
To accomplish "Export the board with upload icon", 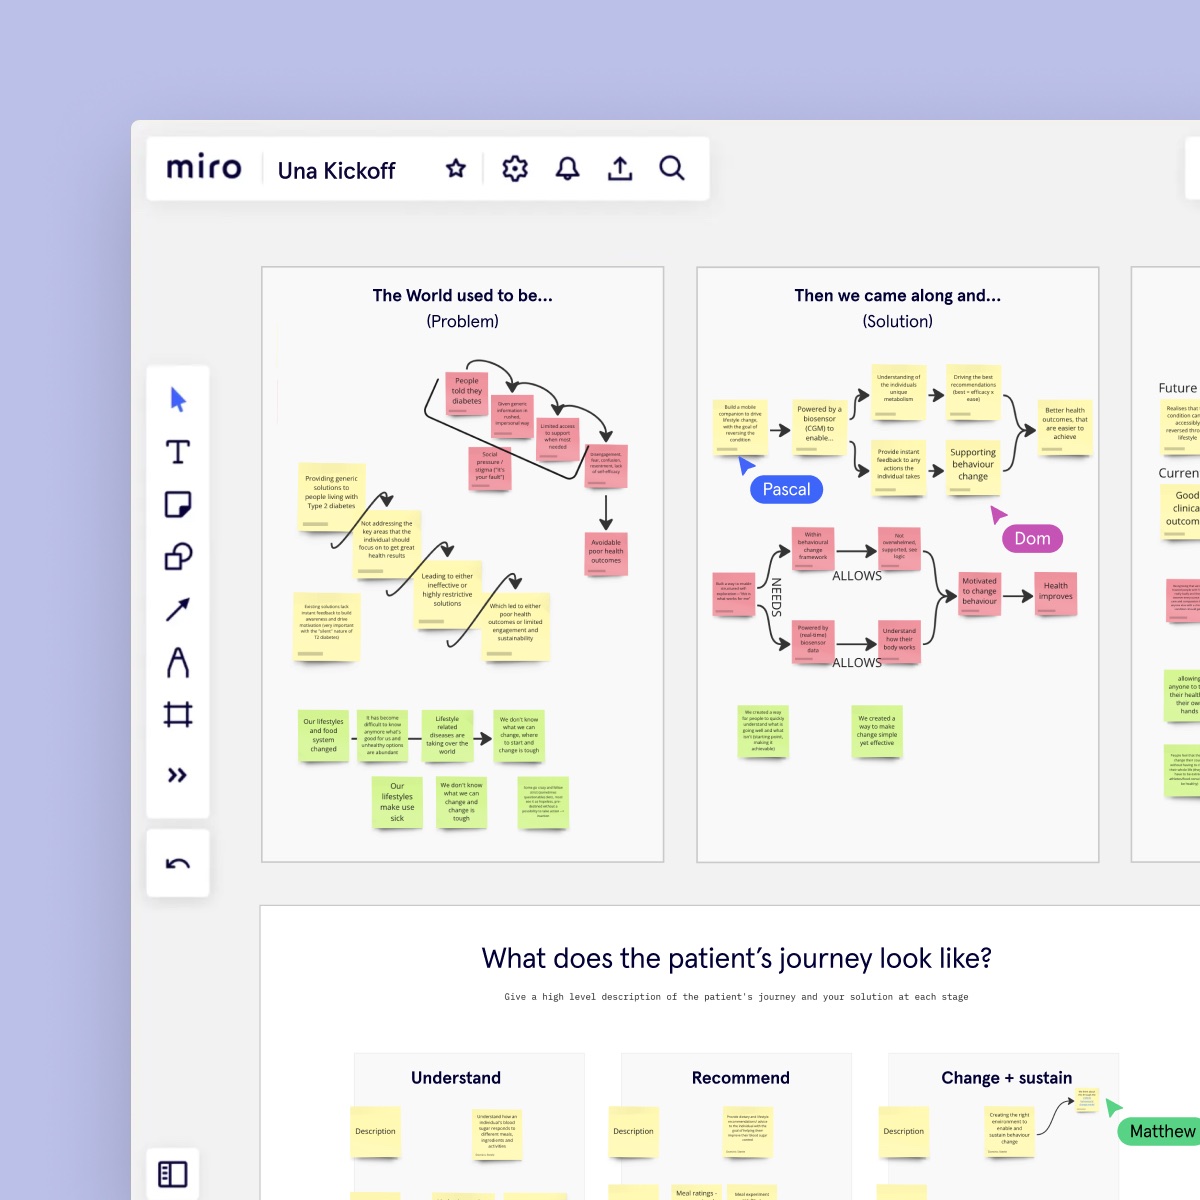I will 620,169.
